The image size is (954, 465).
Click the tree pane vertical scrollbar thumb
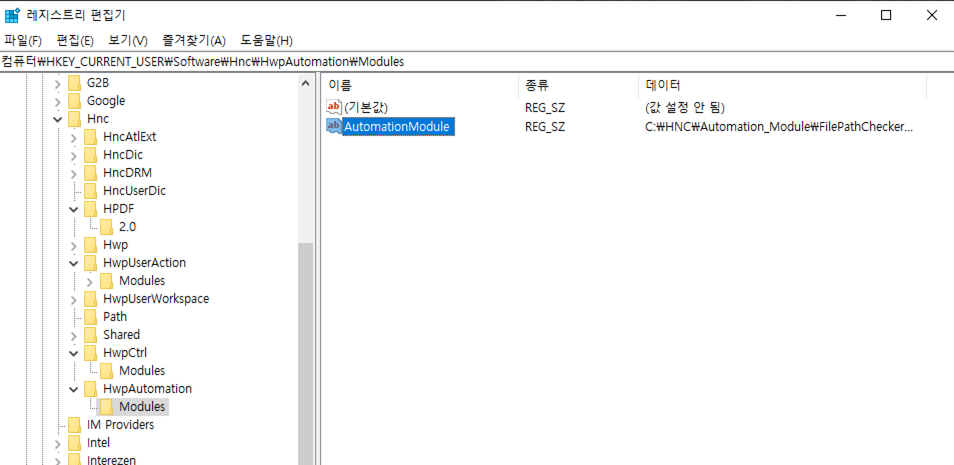[x=305, y=353]
